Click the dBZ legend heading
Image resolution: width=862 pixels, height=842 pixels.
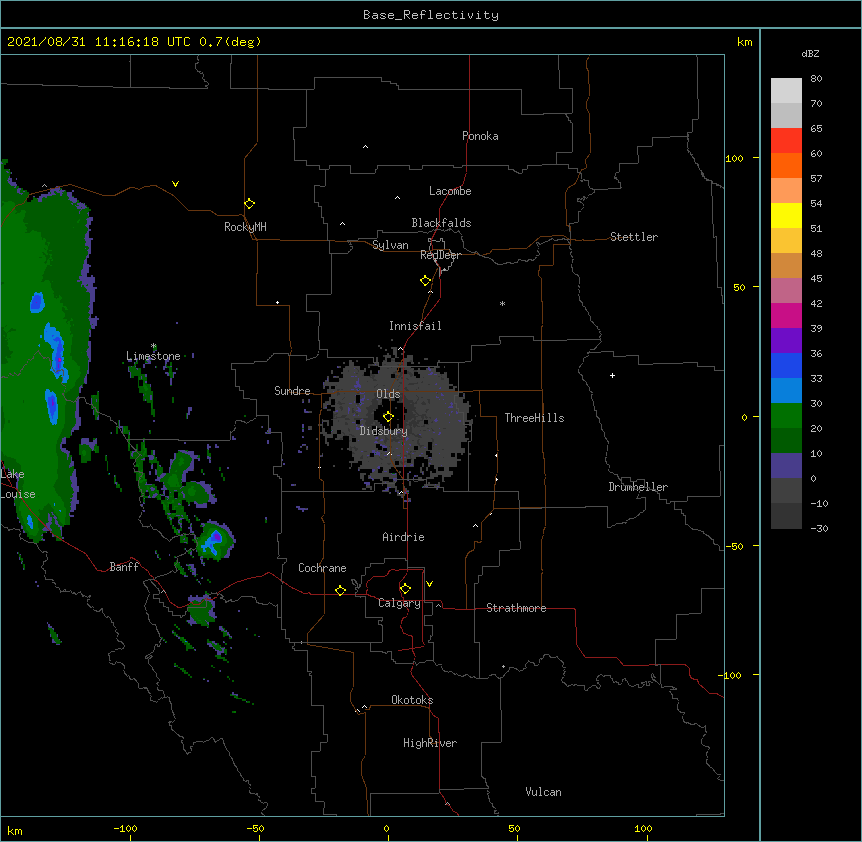(810, 54)
